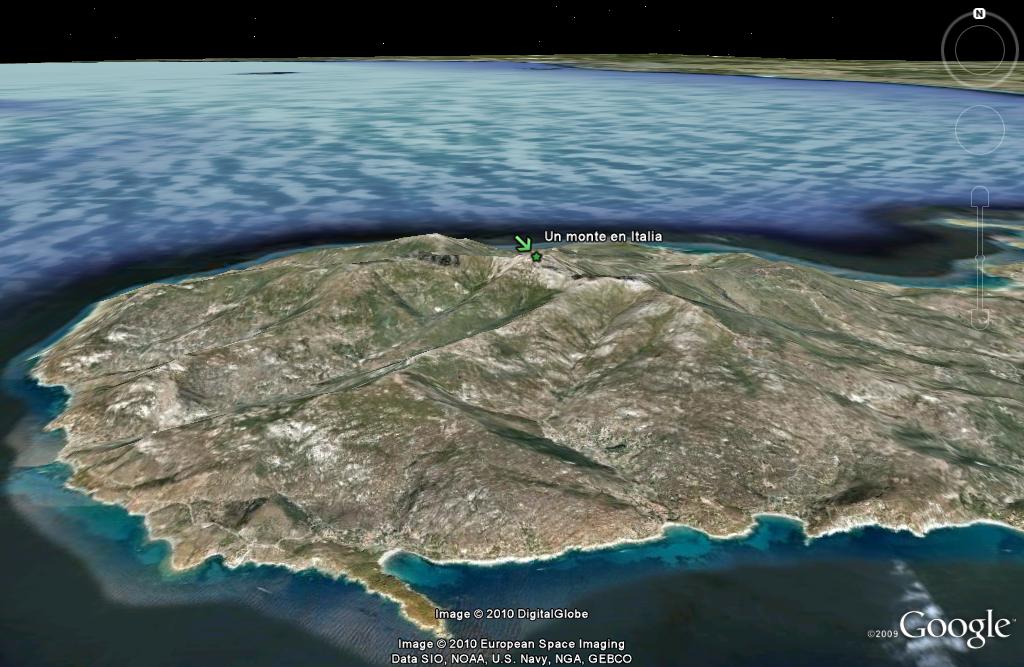This screenshot has width=1024, height=667.
Task: Click the zoom slider's middle handle
Action: (980, 260)
